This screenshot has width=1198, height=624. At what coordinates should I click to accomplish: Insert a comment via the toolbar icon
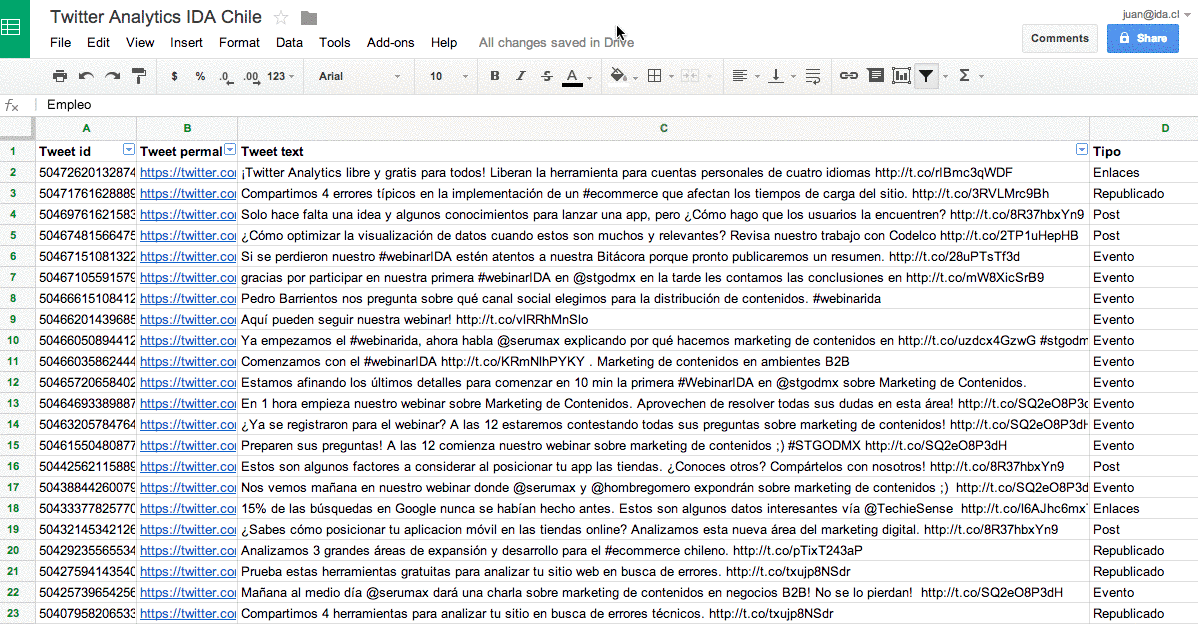pyautogui.click(x=875, y=75)
